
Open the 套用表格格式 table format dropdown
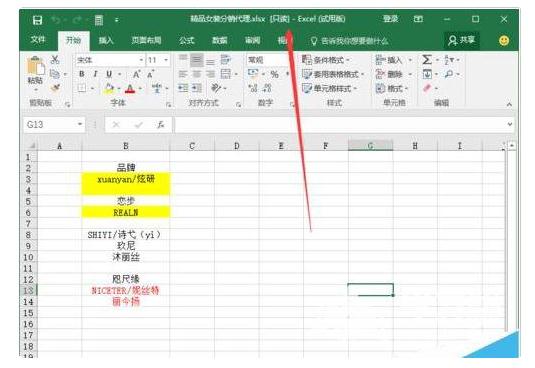coord(333,74)
